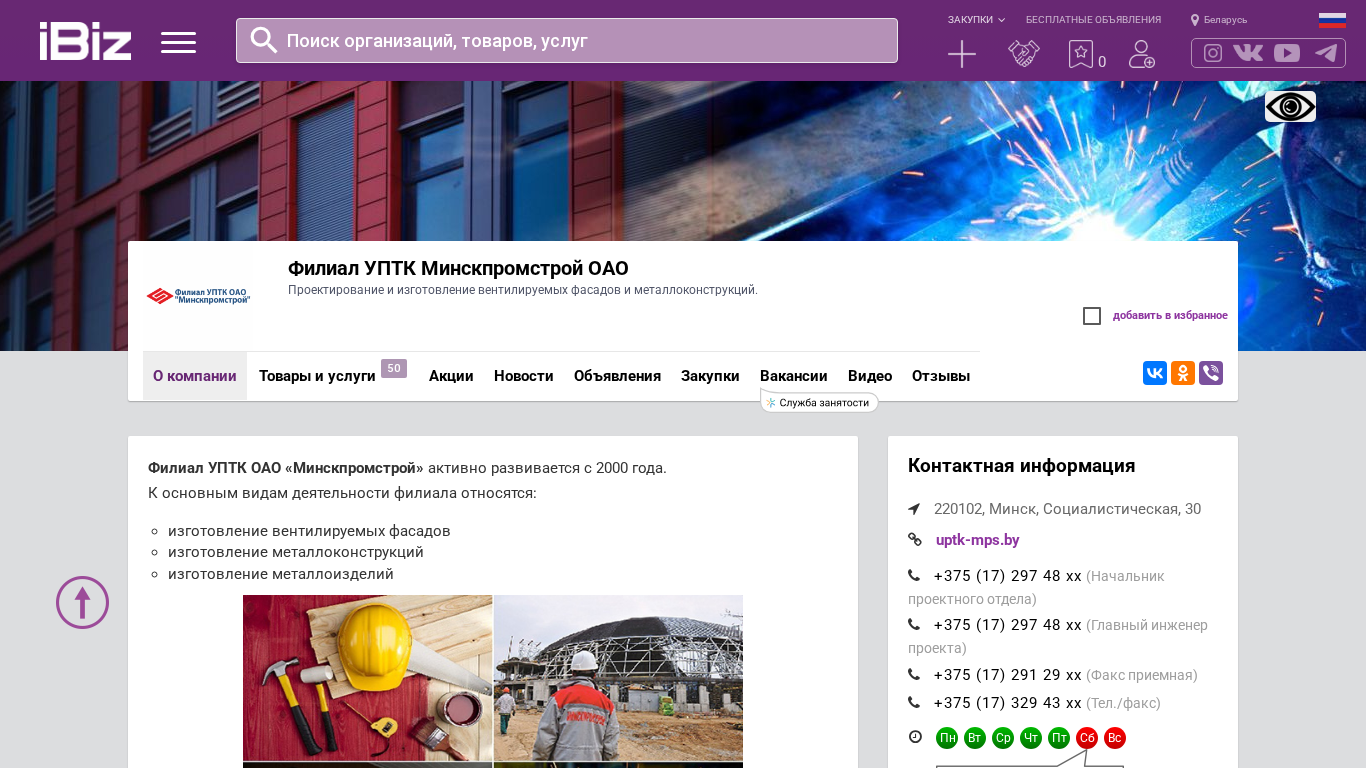
Task: Share via the Odnoklassniki icon
Action: (x=1183, y=373)
